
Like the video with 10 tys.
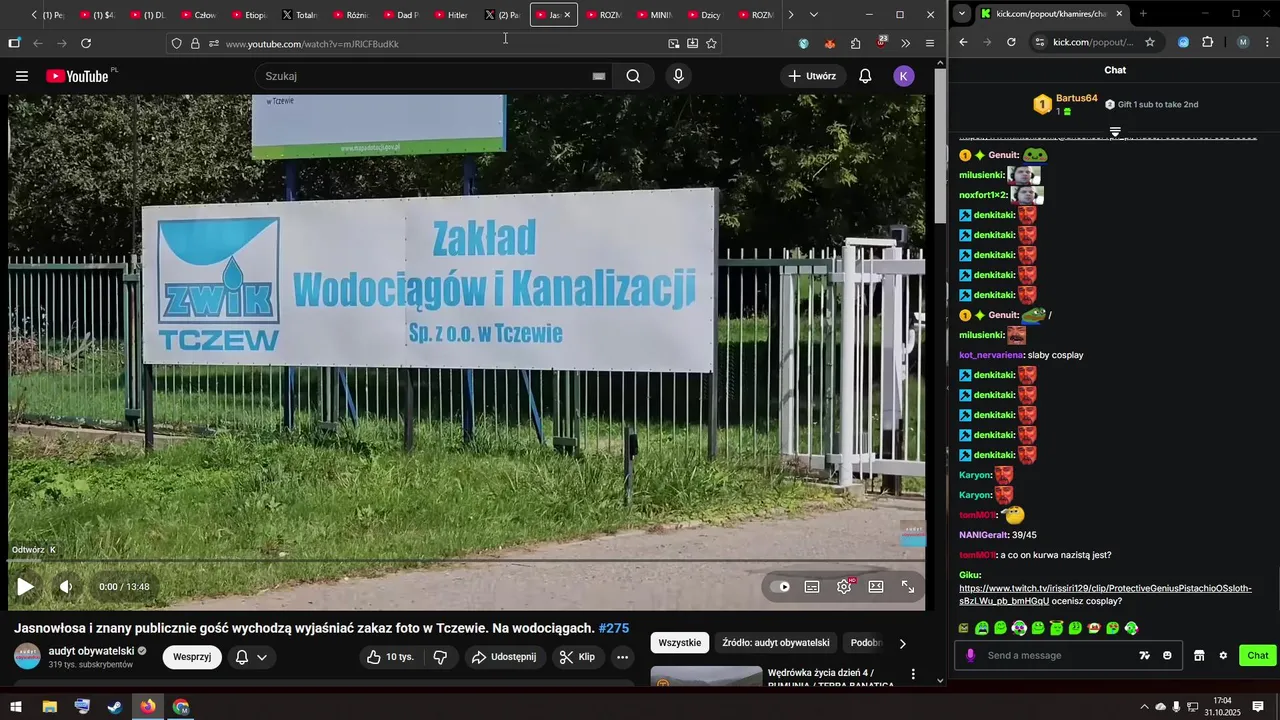click(x=390, y=657)
